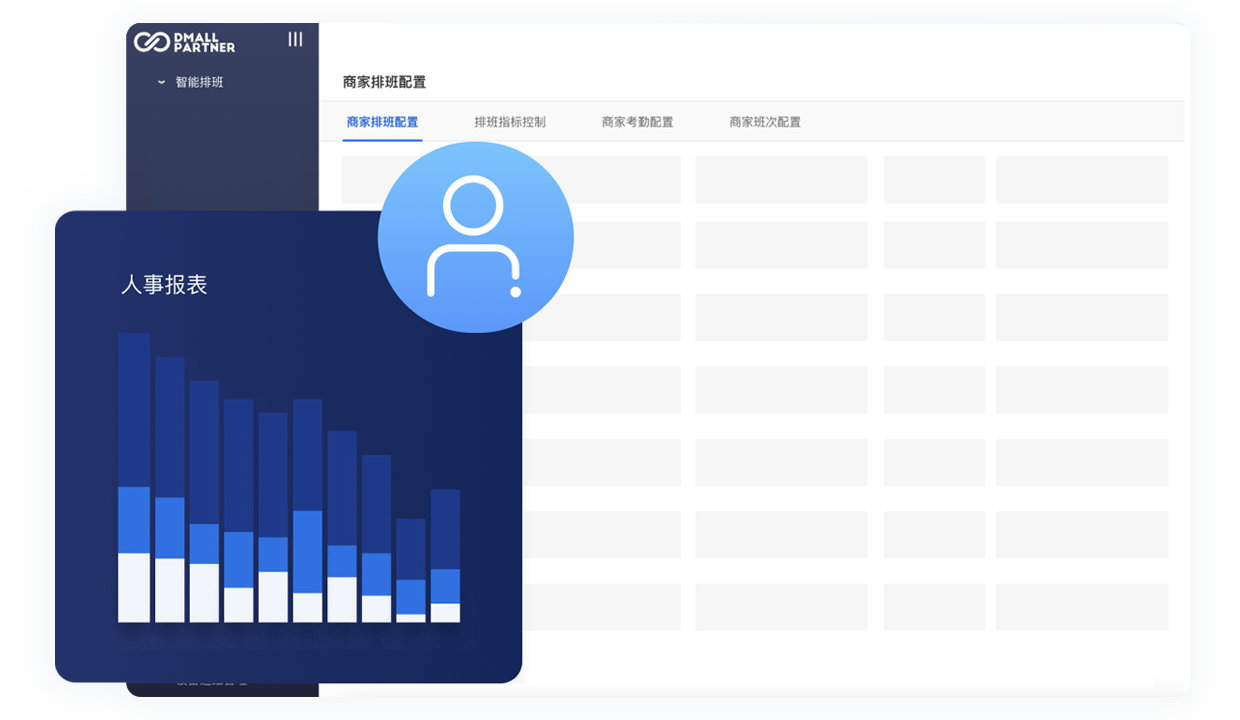Select the 商家班次配置 tab
Viewport: 1240px width, 720px height.
pos(765,122)
